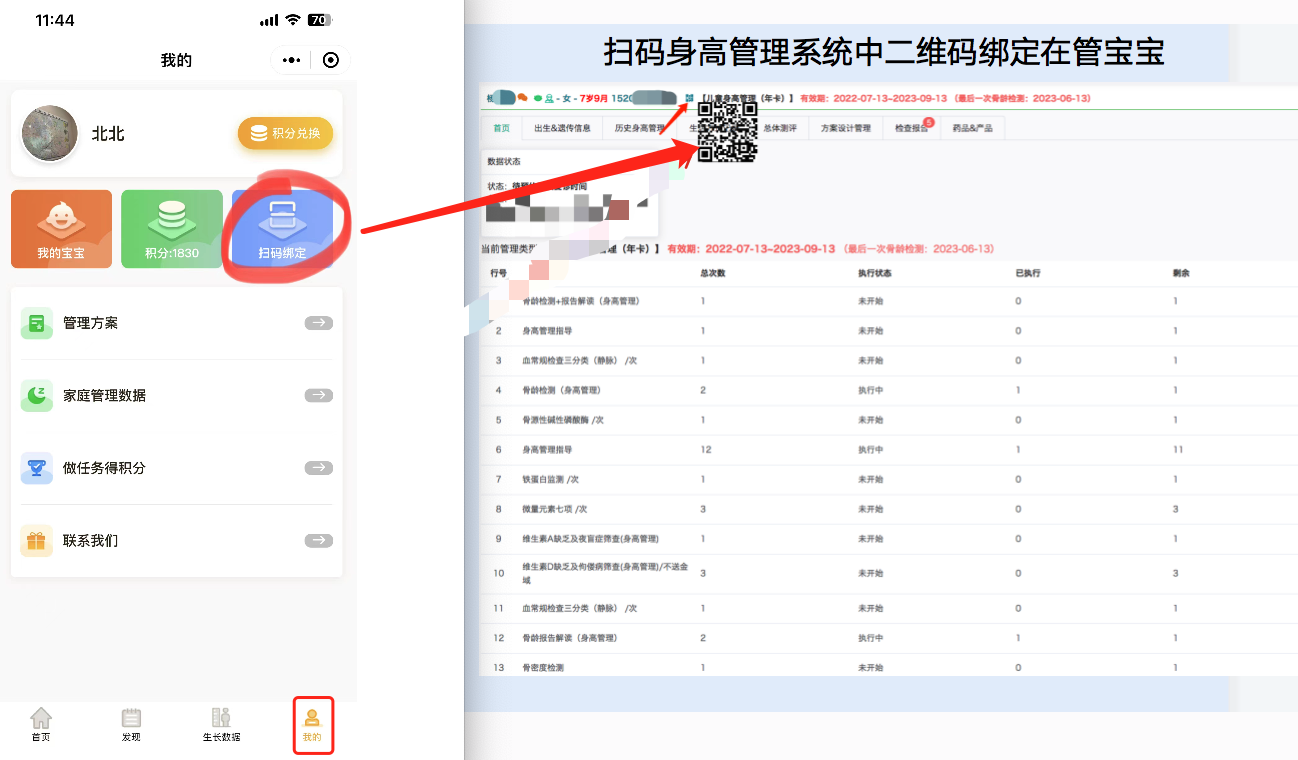The height and width of the screenshot is (760, 1298).
Task: Click the red 有效期 2022-07-13~2023-09-13 header text
Action: [872, 98]
